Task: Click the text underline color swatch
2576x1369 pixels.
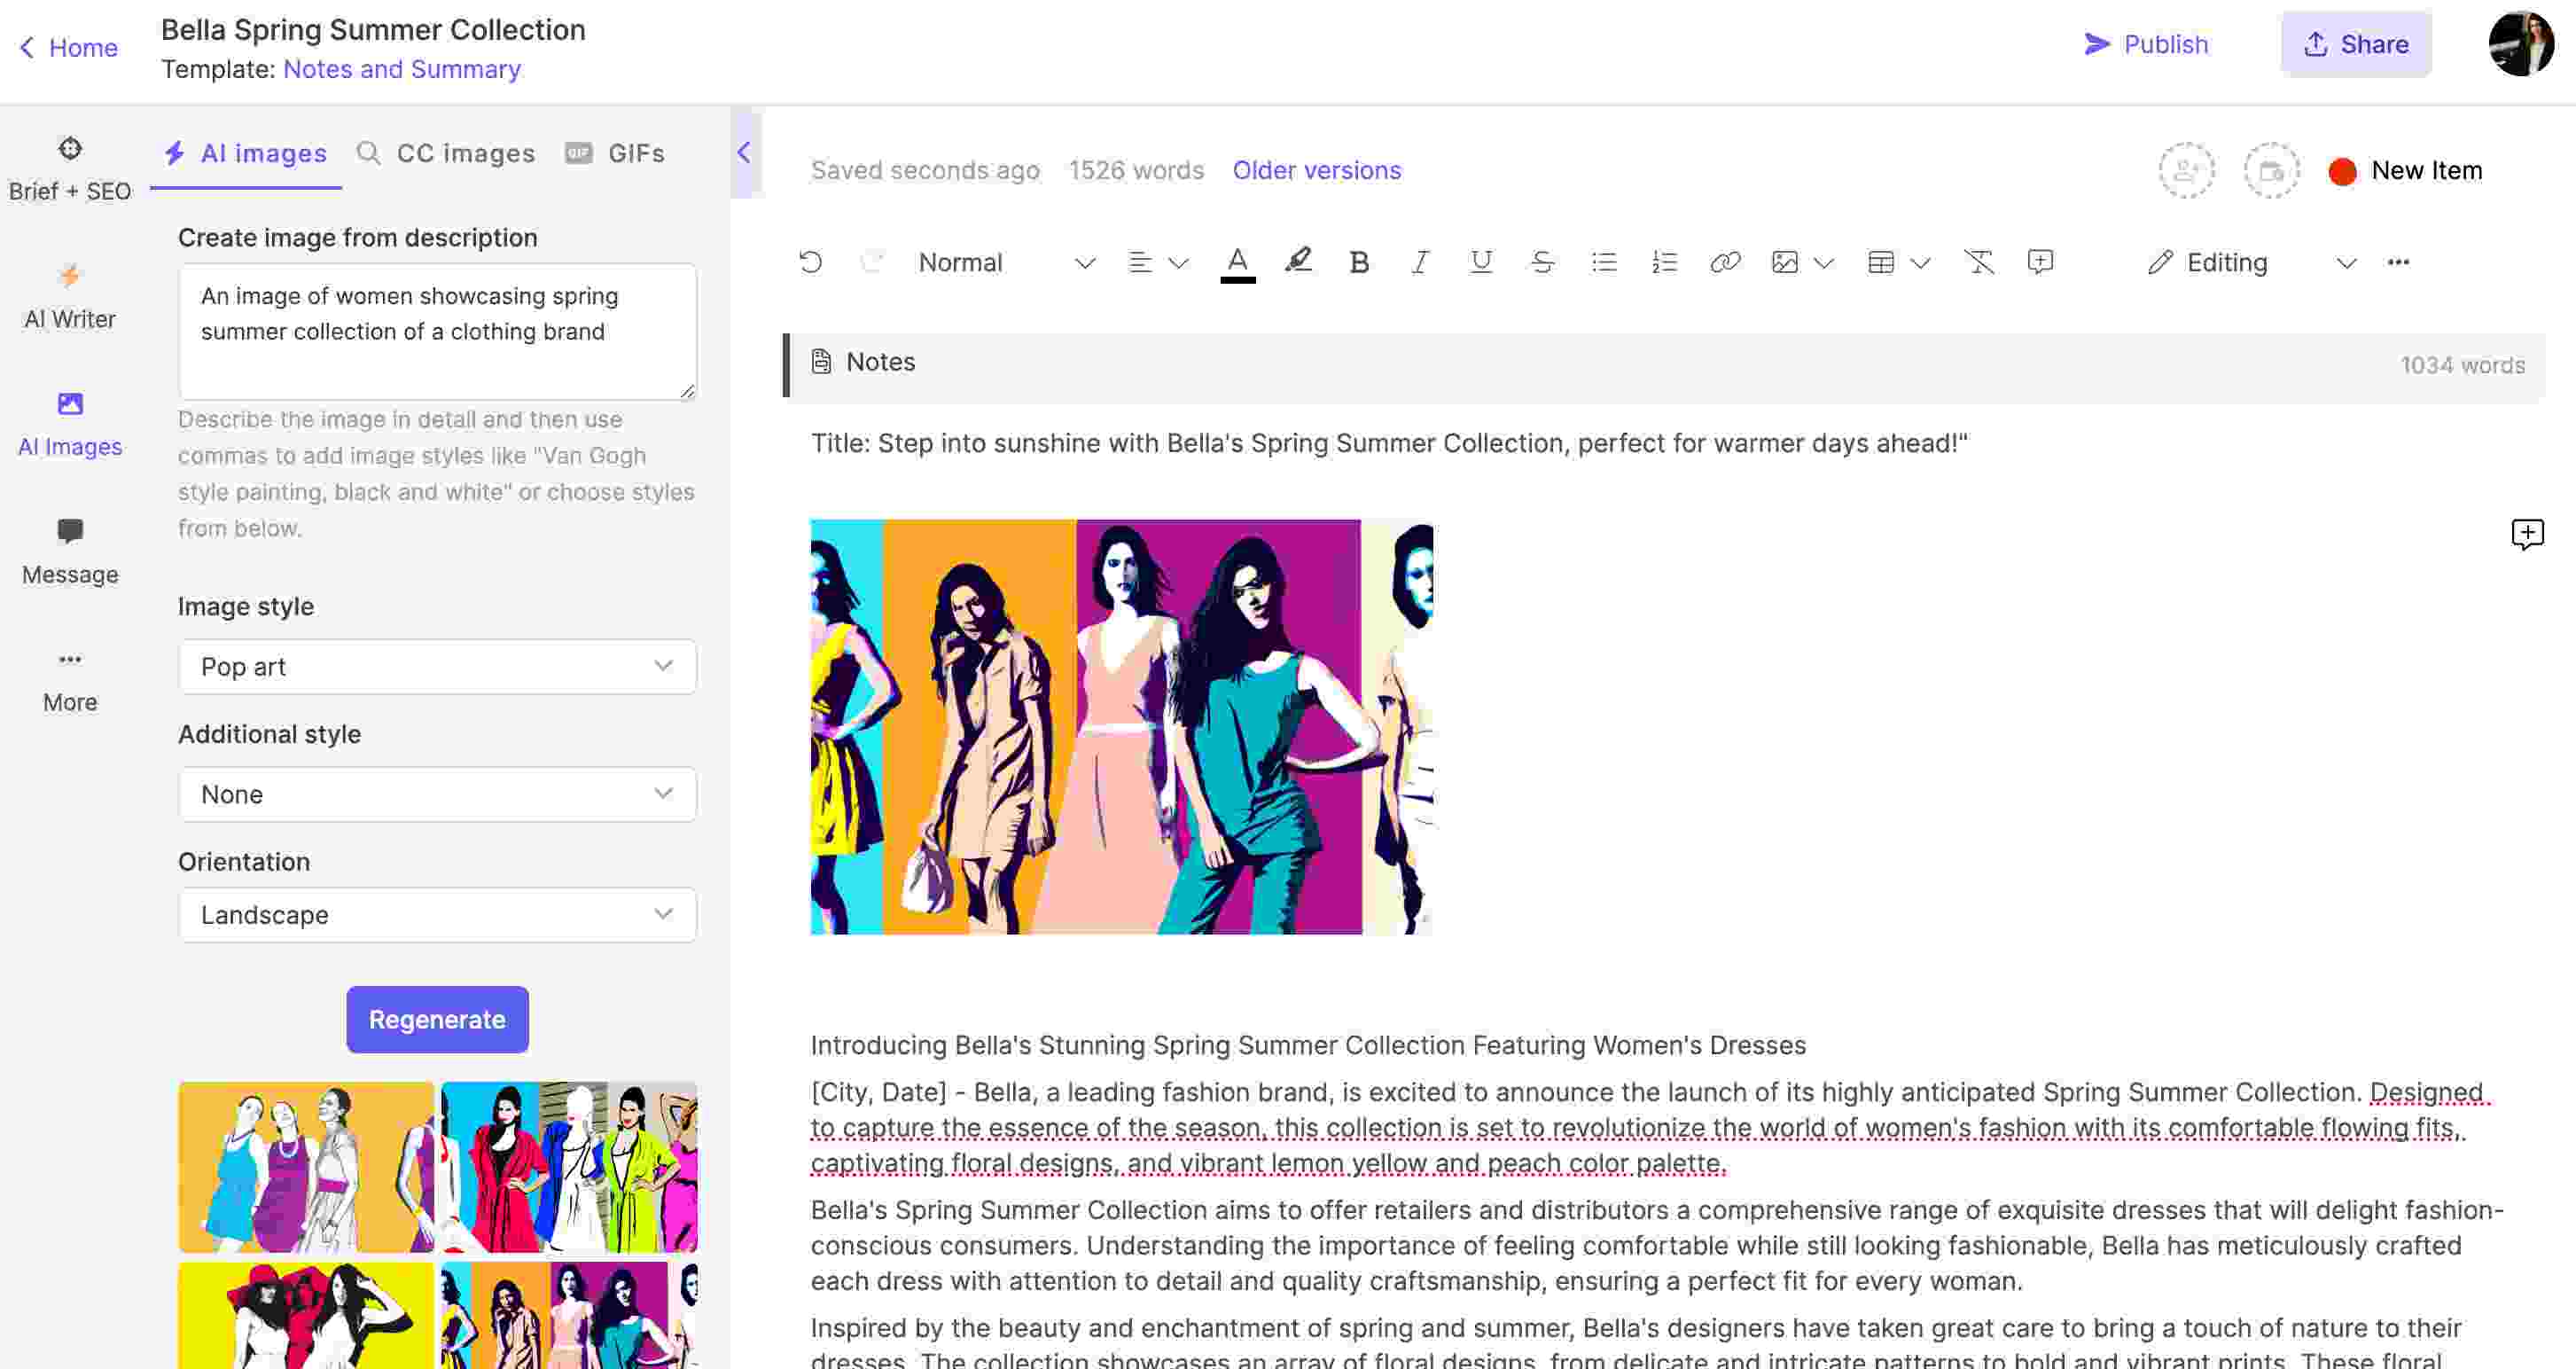Action: click(1238, 279)
